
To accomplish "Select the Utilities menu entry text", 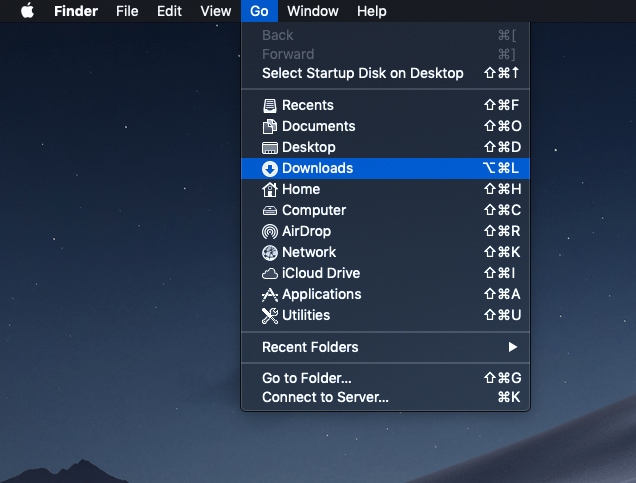I will click(x=306, y=316).
